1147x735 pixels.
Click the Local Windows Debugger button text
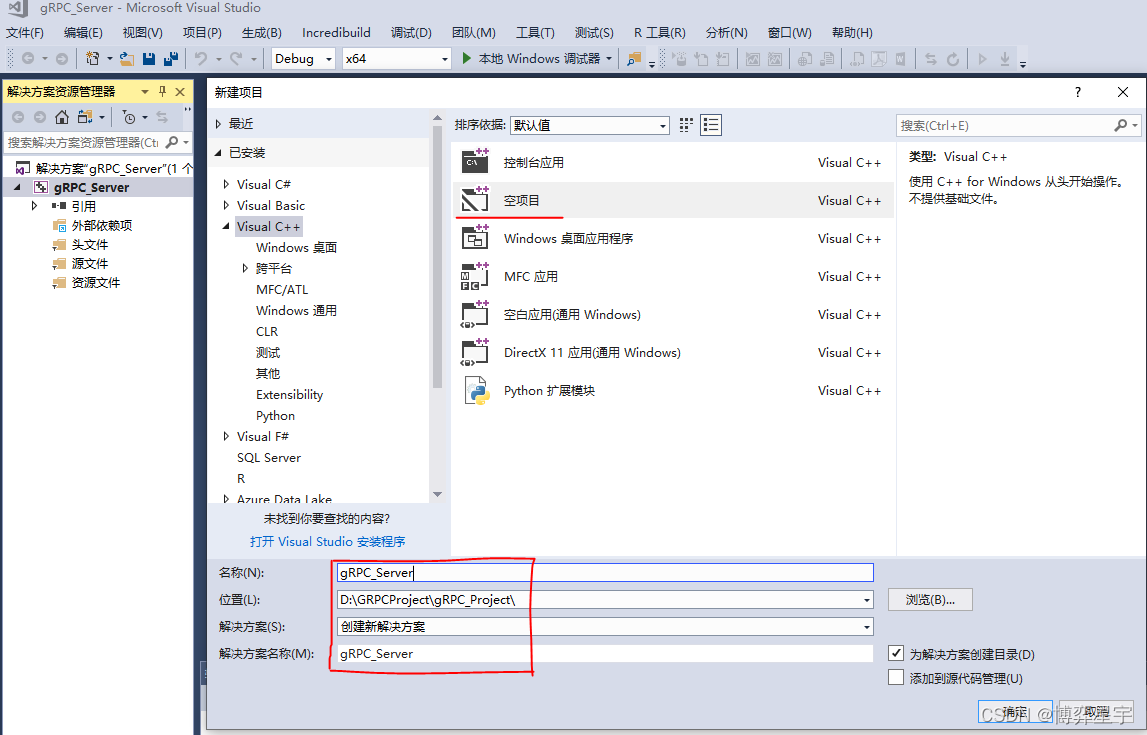[539, 59]
